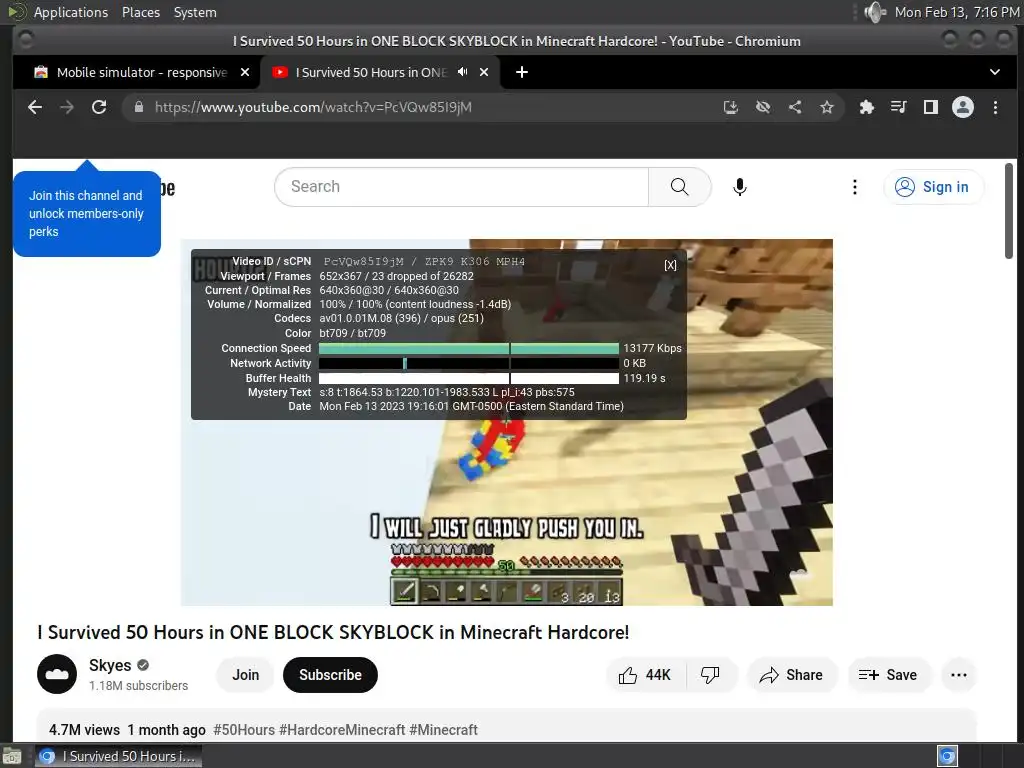The height and width of the screenshot is (768, 1024).
Task: Click the install app icon in address bar
Action: tap(731, 107)
